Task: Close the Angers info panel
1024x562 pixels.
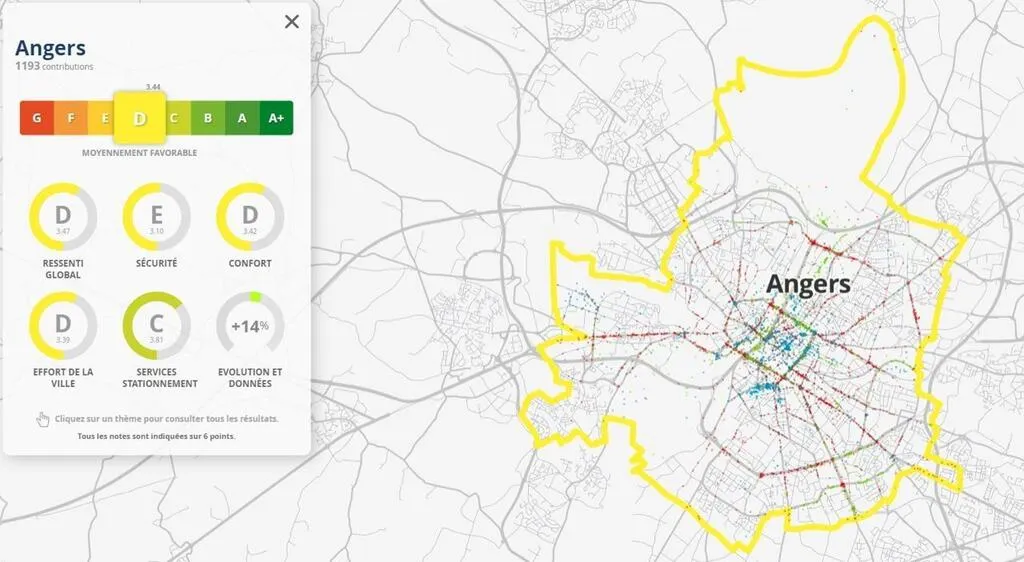Action: [x=292, y=22]
